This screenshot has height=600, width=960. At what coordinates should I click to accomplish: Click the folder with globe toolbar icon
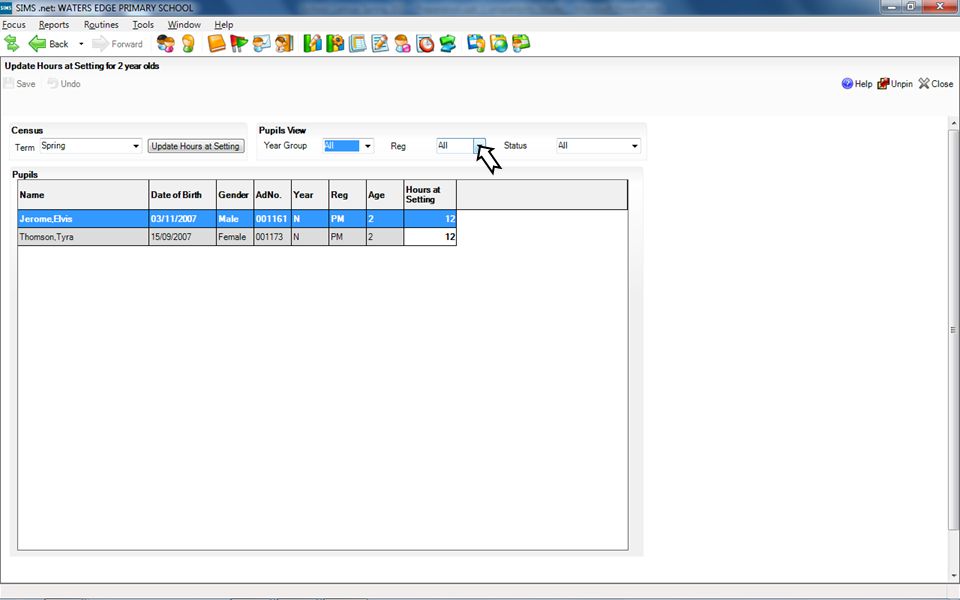tap(498, 43)
